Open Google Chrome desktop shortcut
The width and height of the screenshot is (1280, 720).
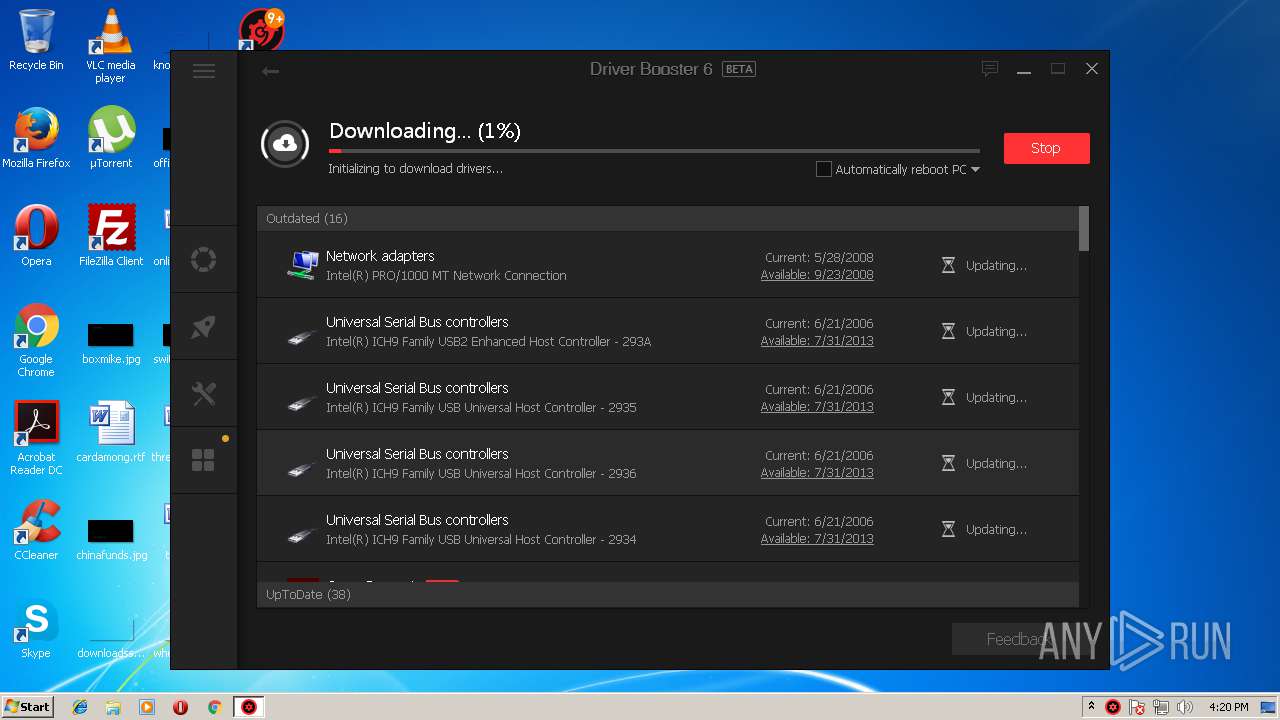point(36,340)
